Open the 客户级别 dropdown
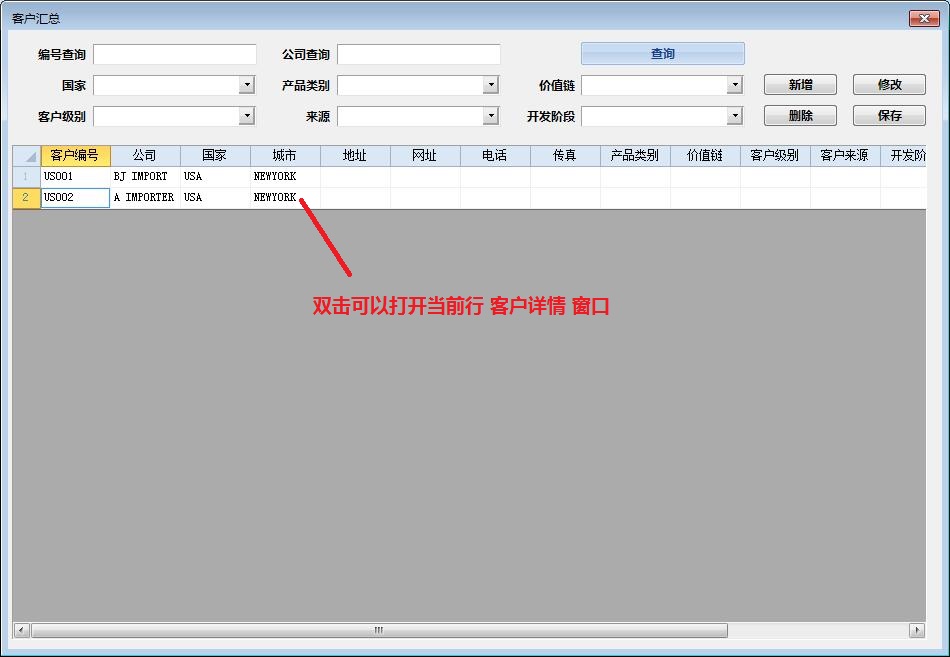Screen dimensions: 950x657 click(247, 116)
